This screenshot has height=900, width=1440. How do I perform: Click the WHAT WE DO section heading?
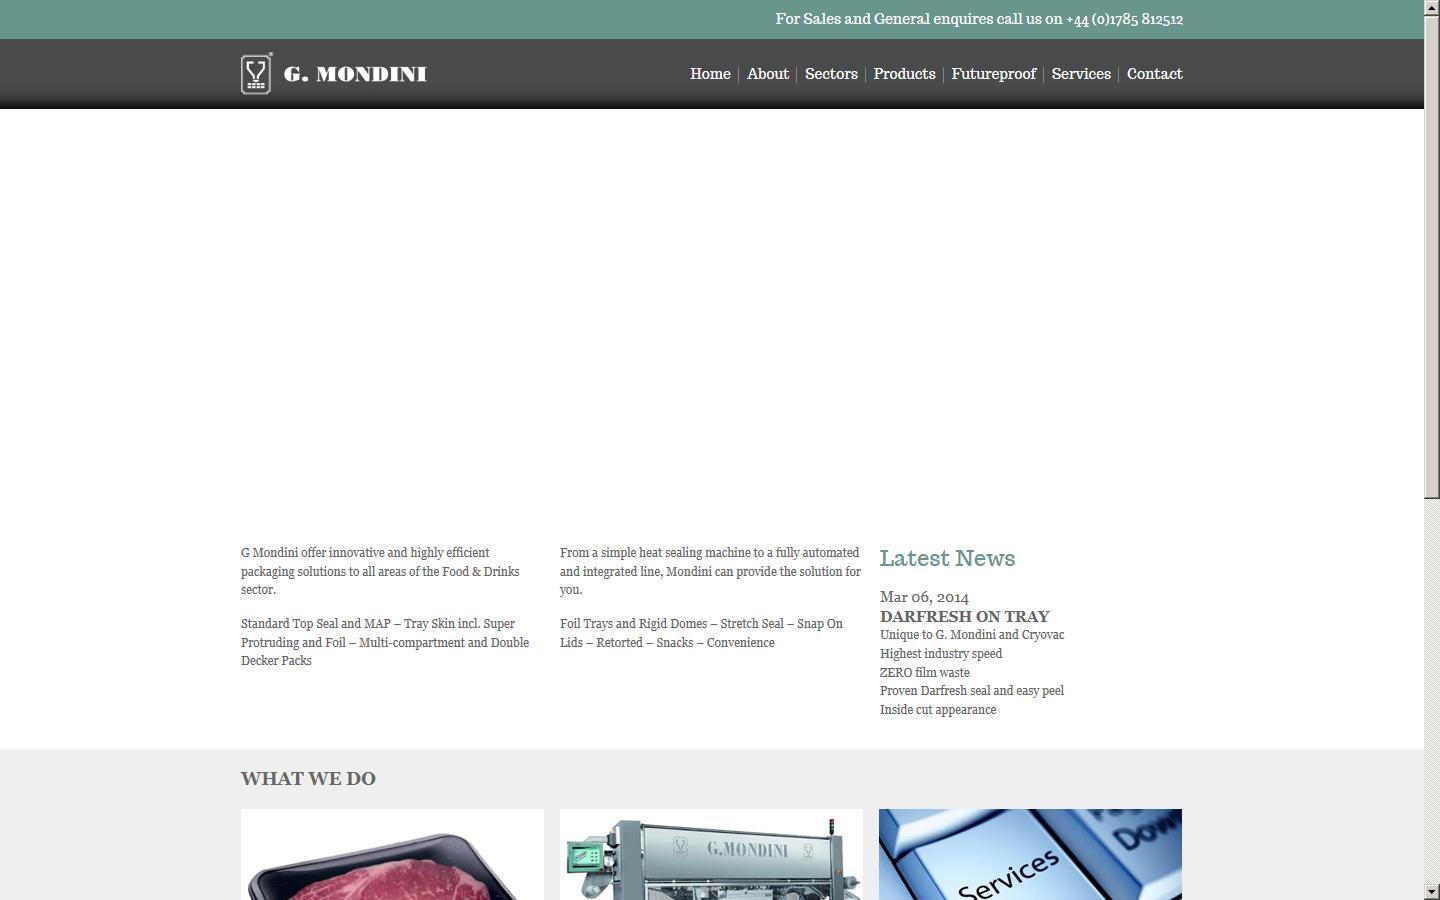[308, 779]
